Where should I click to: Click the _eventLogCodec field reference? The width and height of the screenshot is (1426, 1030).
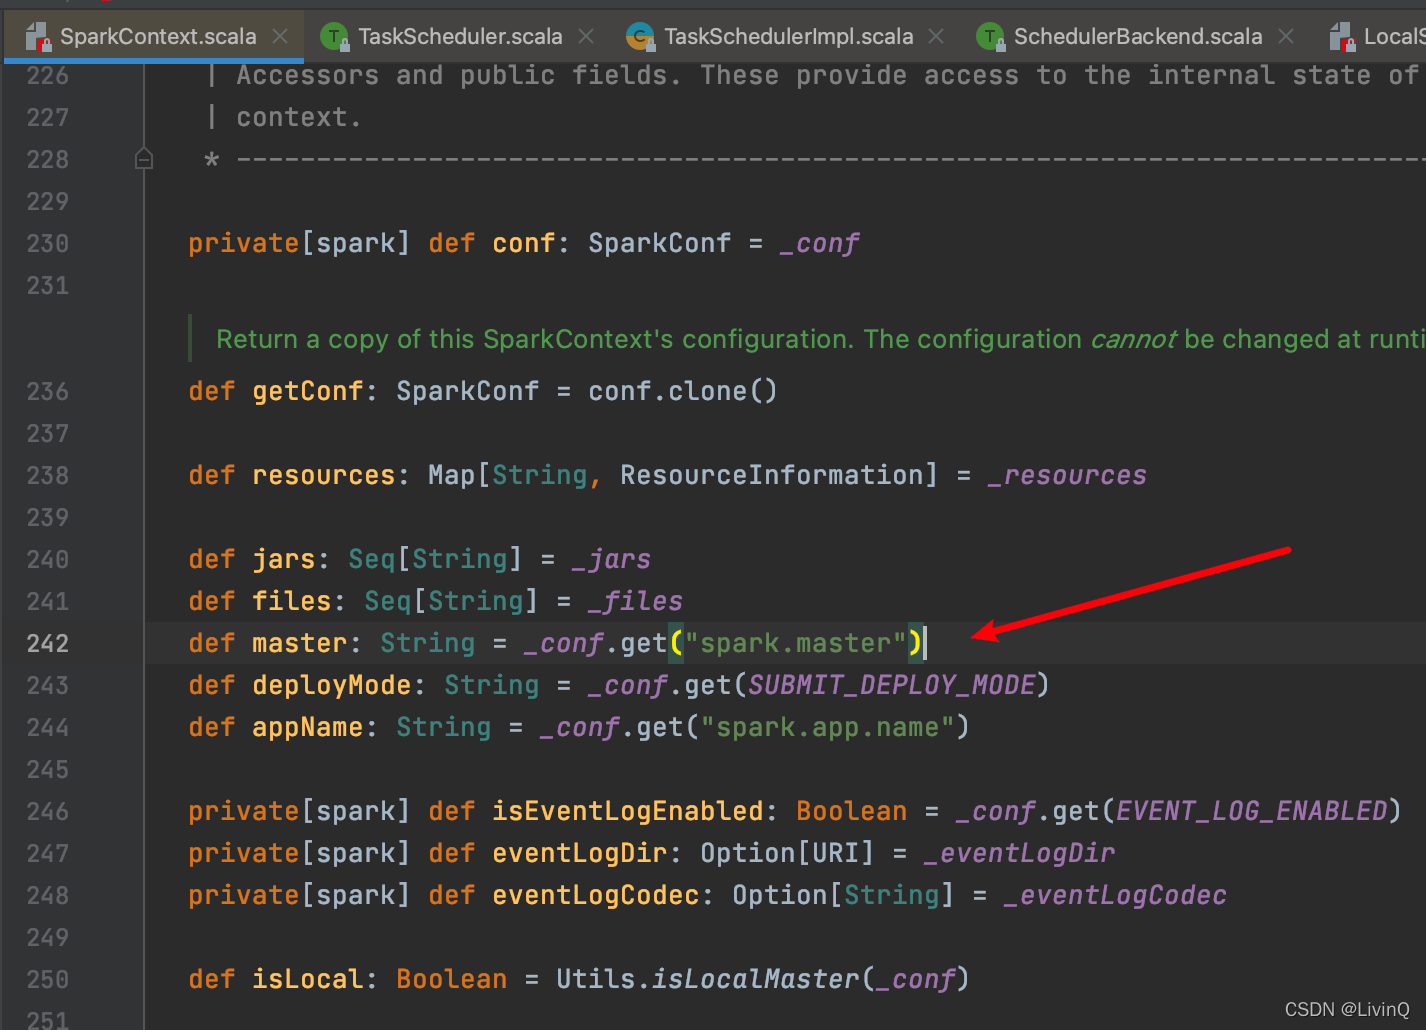(x=1115, y=895)
